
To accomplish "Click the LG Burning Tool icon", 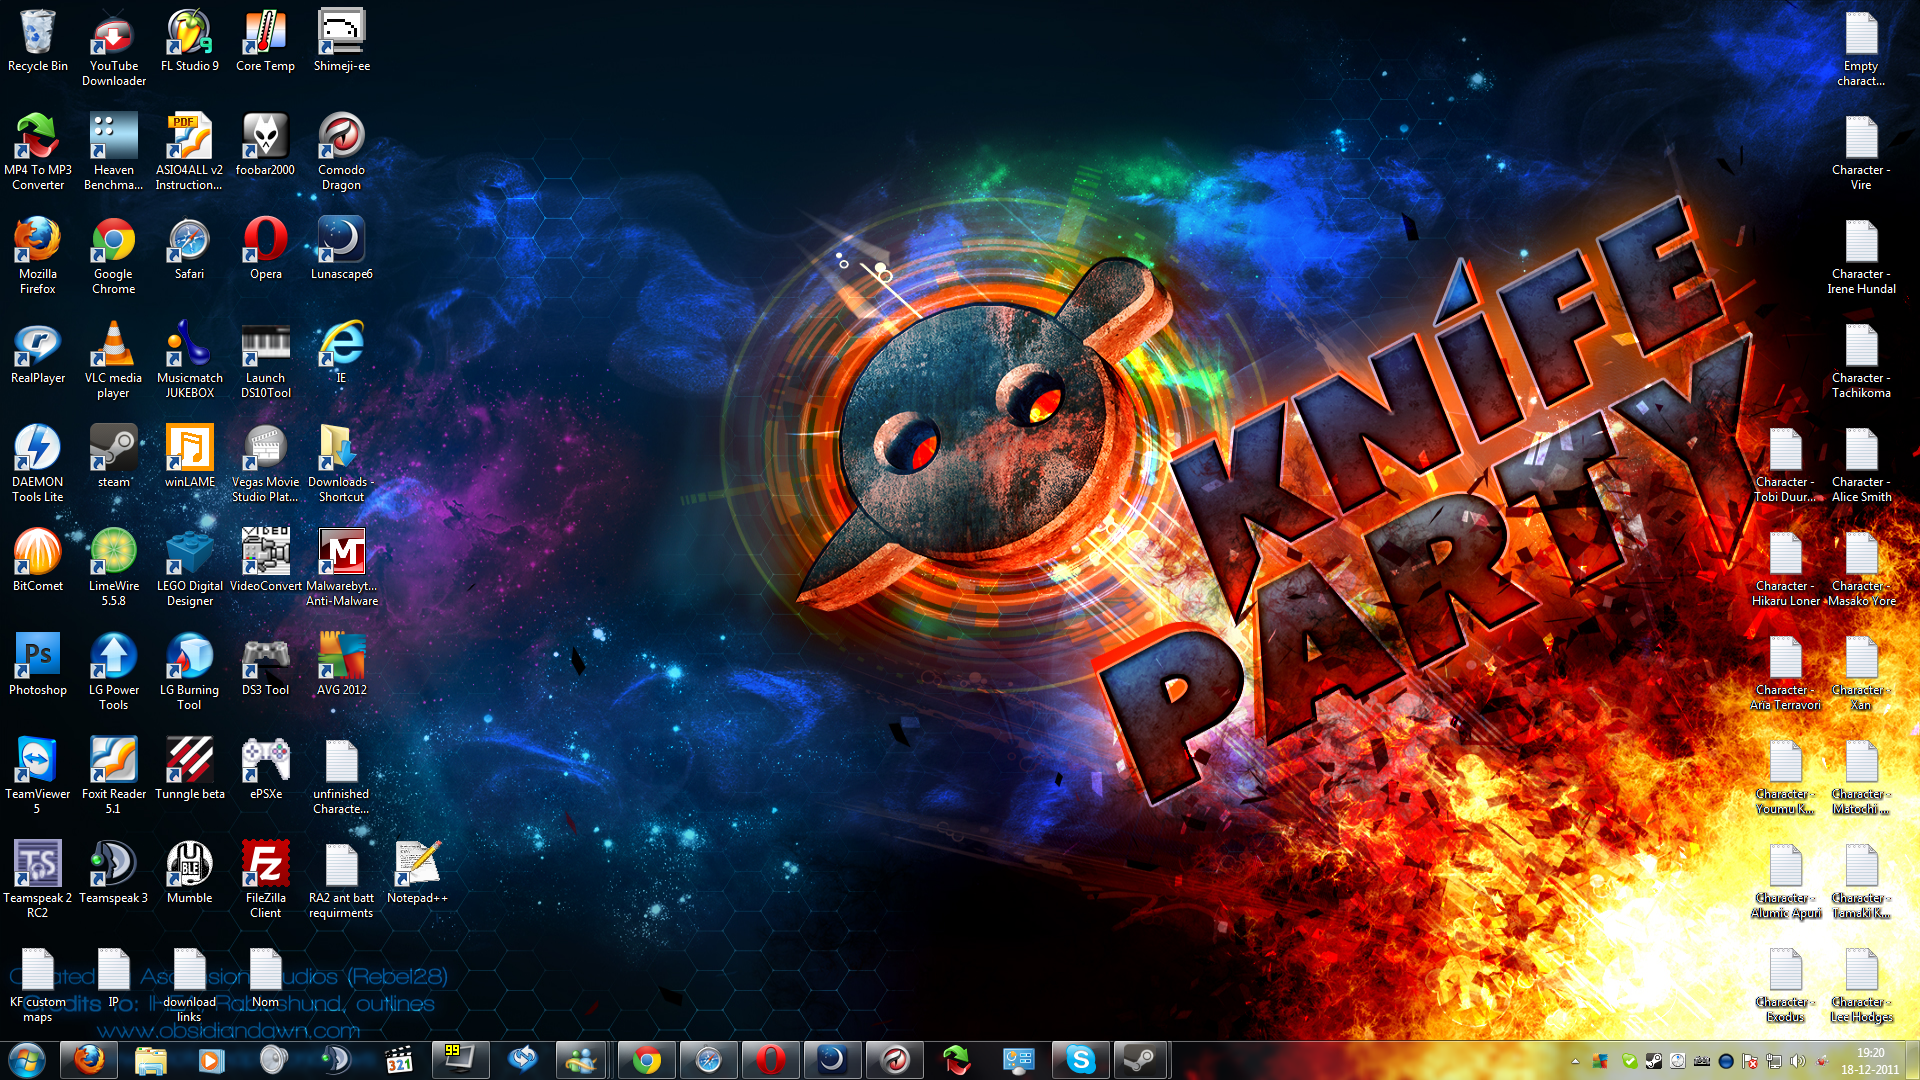I will click(x=190, y=673).
